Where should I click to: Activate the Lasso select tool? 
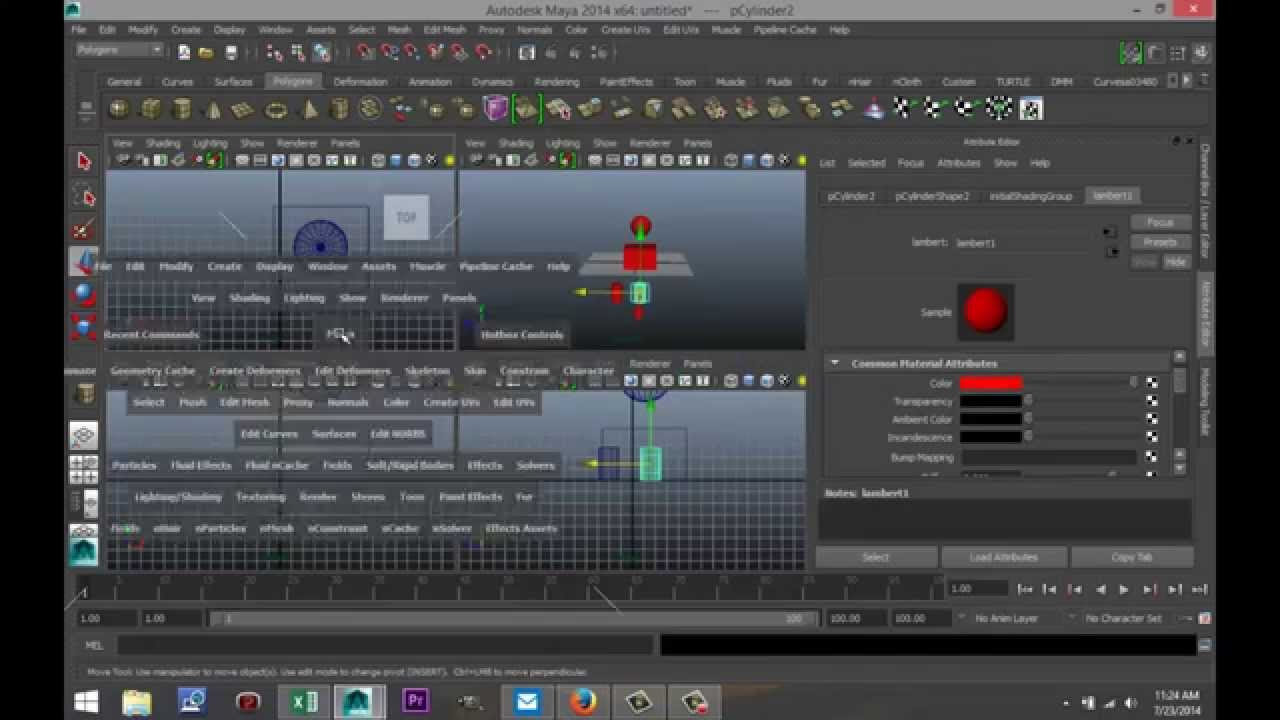coord(84,196)
